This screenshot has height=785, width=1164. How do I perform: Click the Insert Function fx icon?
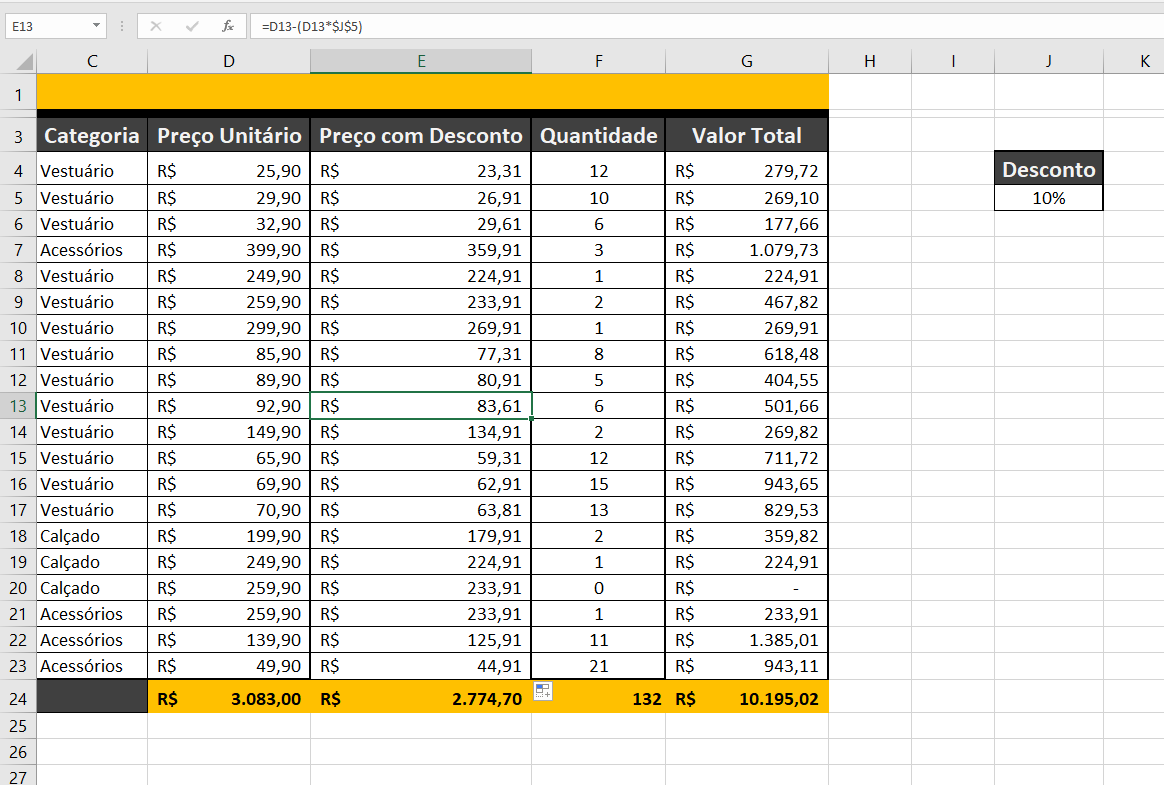(x=228, y=26)
